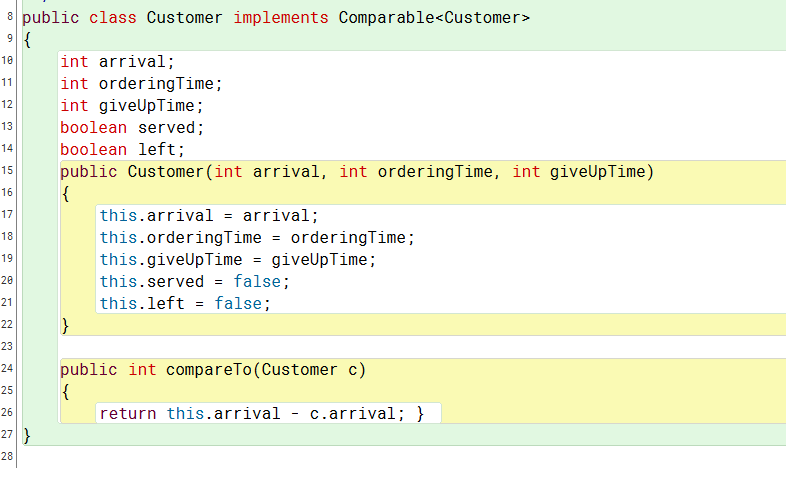786x490 pixels.
Task: Click line number 28 in the gutter
Action: coord(7,456)
